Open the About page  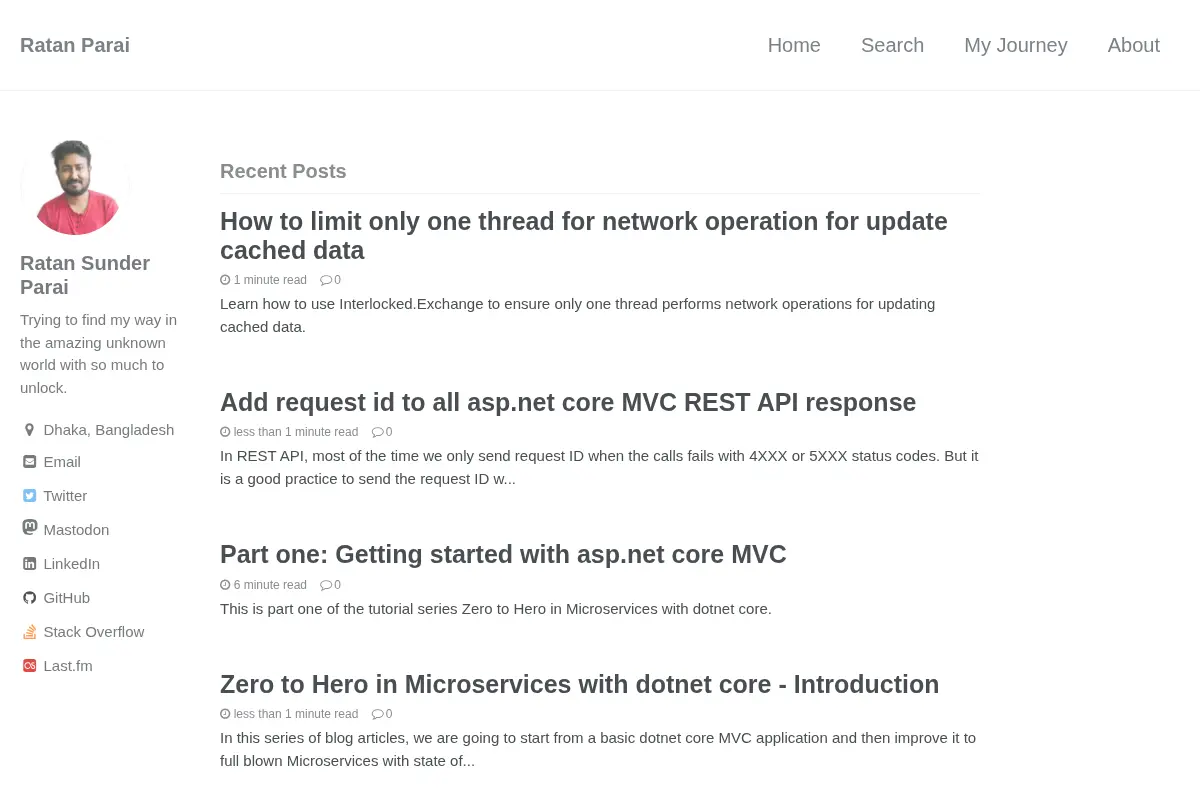pyautogui.click(x=1134, y=45)
